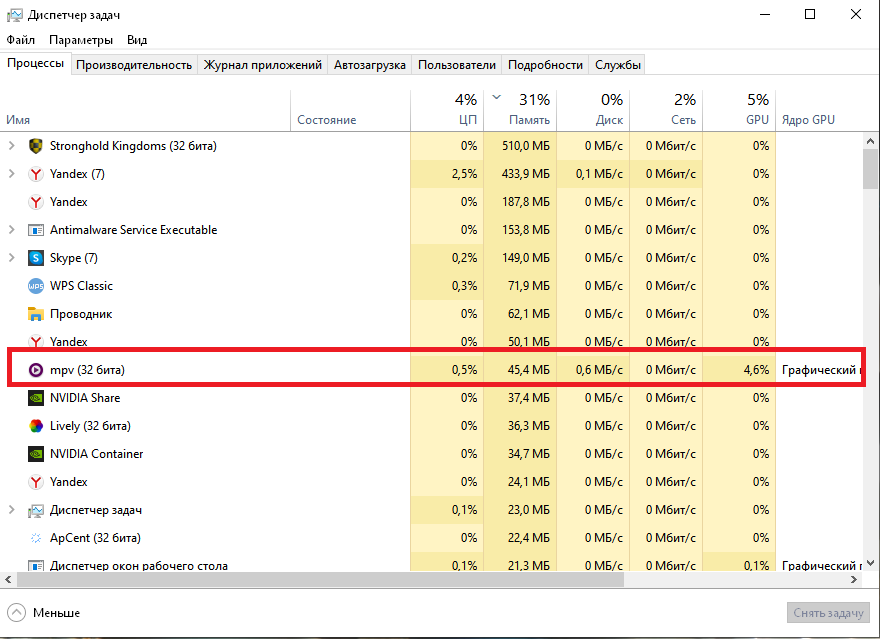Click the 4,6% GPU value for mpv

click(757, 370)
